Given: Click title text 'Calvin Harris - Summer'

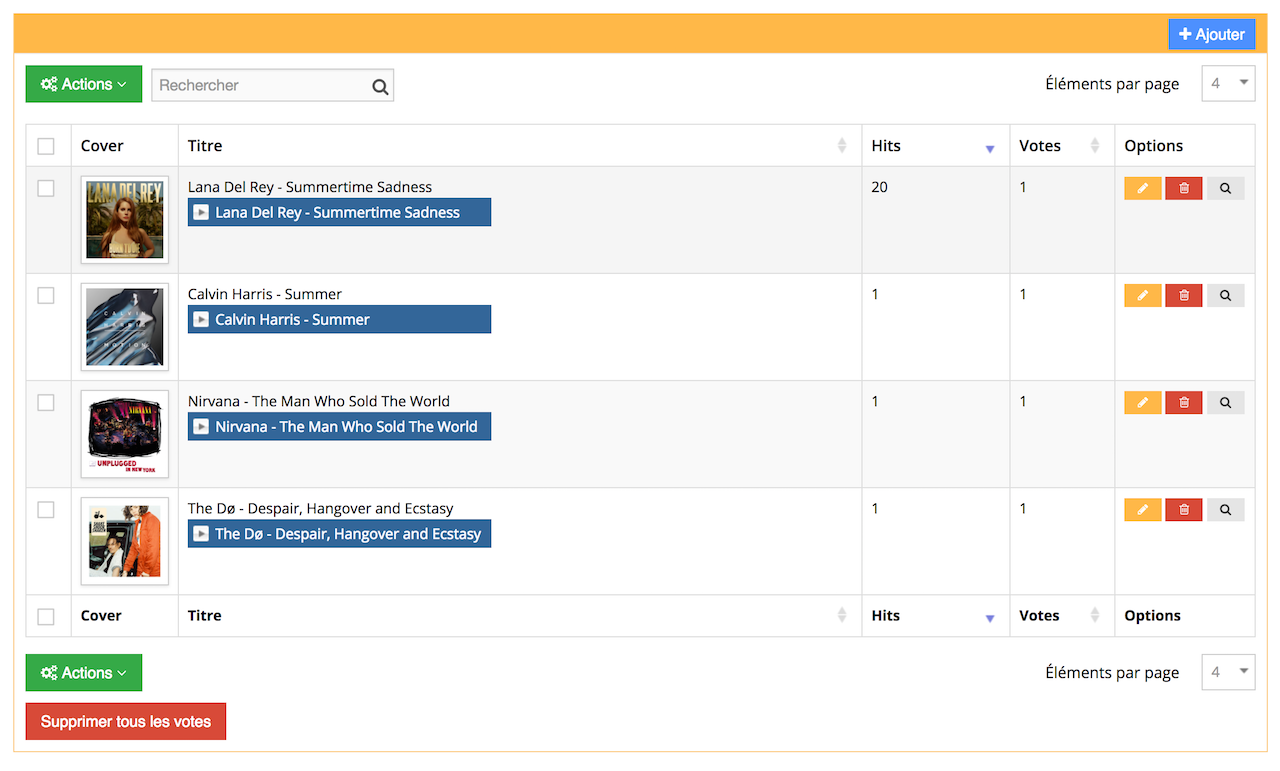Looking at the screenshot, I should pyautogui.click(x=265, y=294).
